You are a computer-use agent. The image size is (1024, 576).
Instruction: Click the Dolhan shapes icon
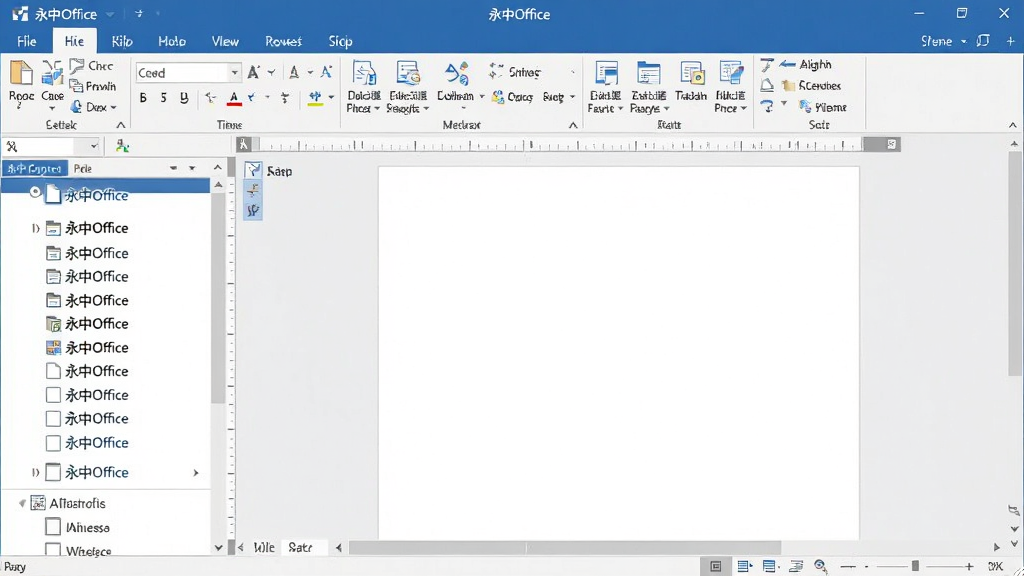(x=456, y=74)
